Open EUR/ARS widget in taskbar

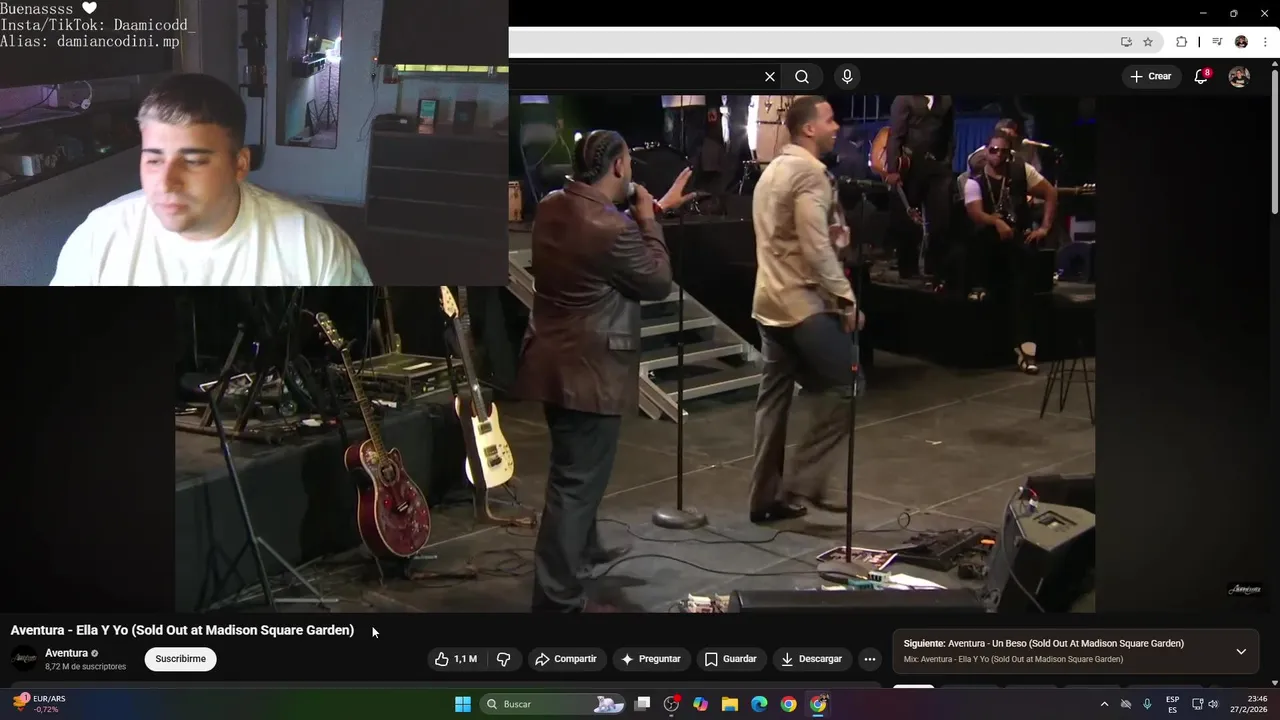tap(40, 704)
